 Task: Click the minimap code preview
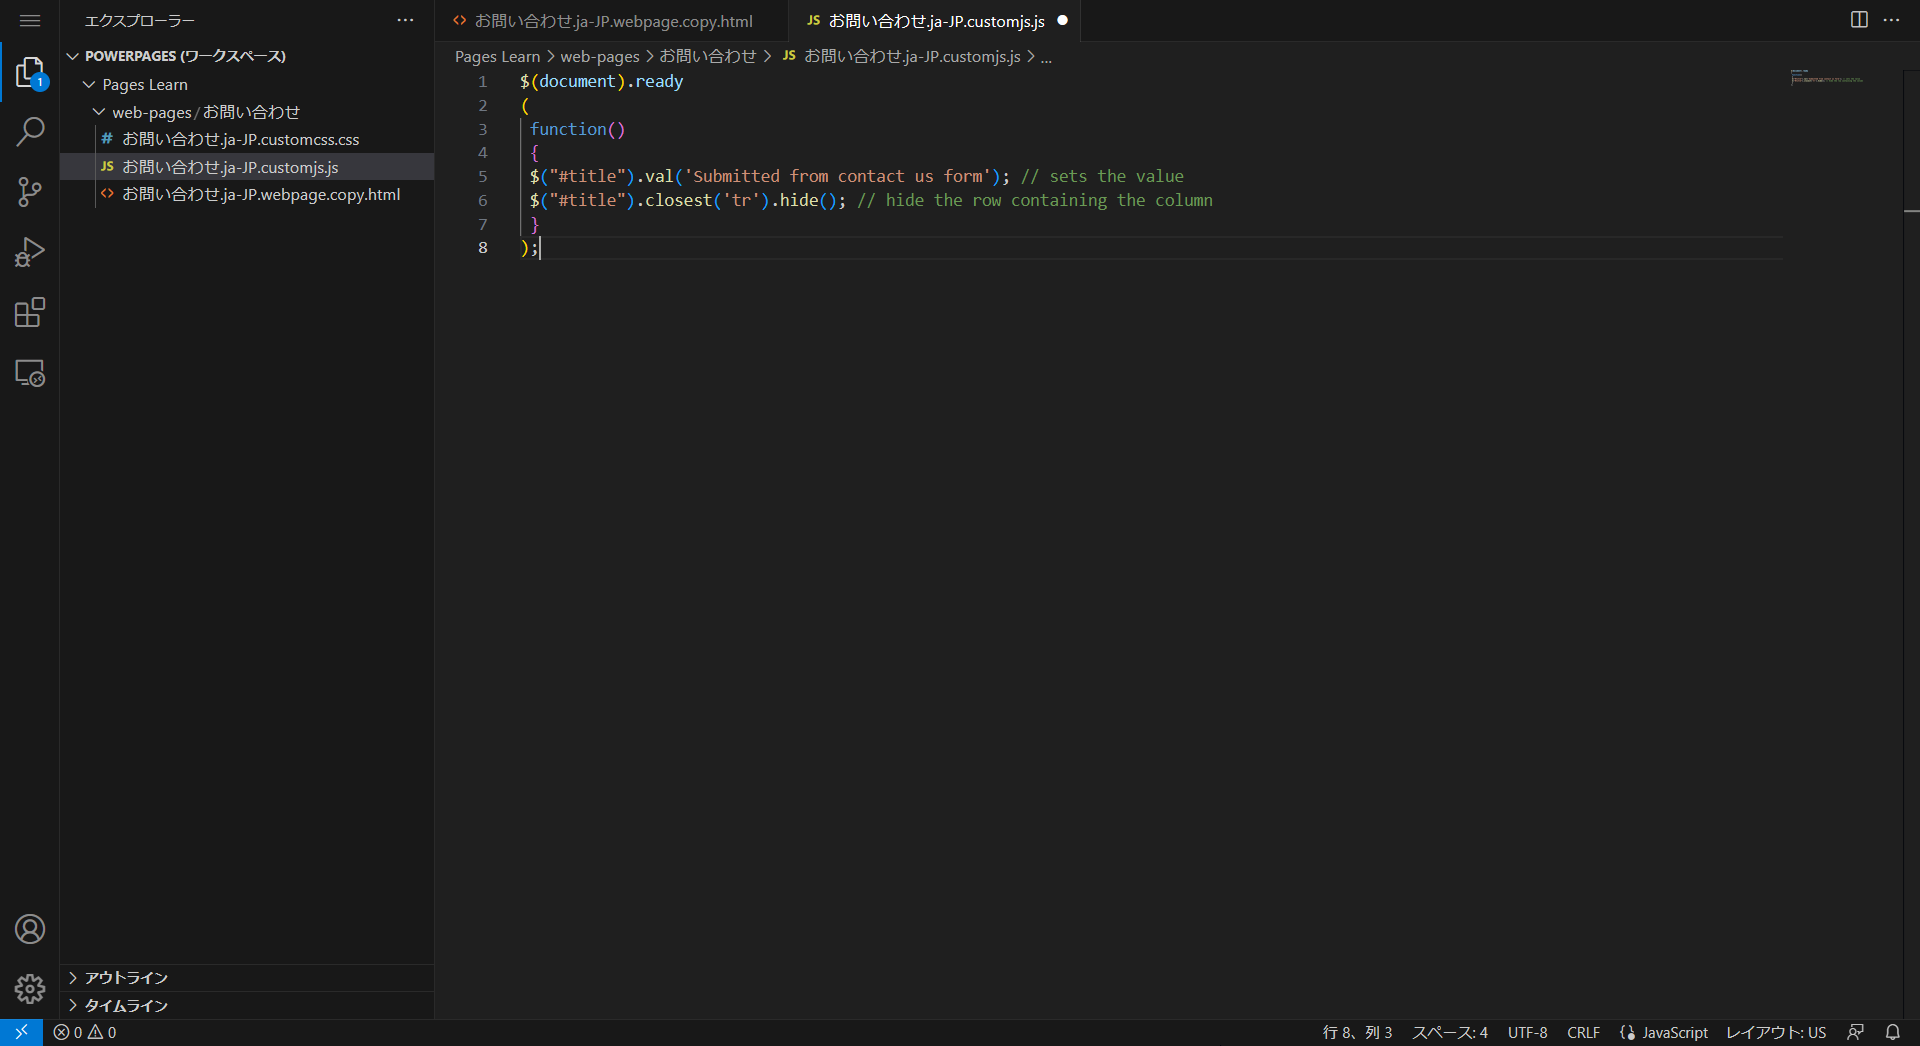pyautogui.click(x=1826, y=77)
